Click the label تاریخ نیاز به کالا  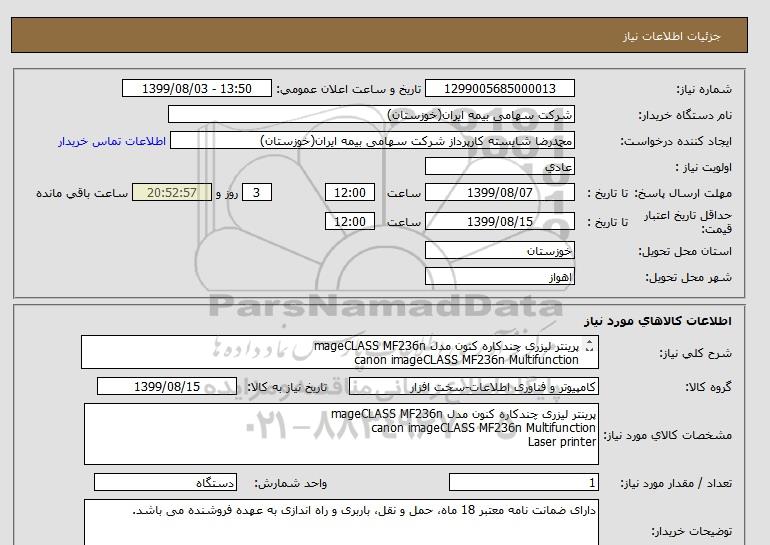[x=287, y=387]
